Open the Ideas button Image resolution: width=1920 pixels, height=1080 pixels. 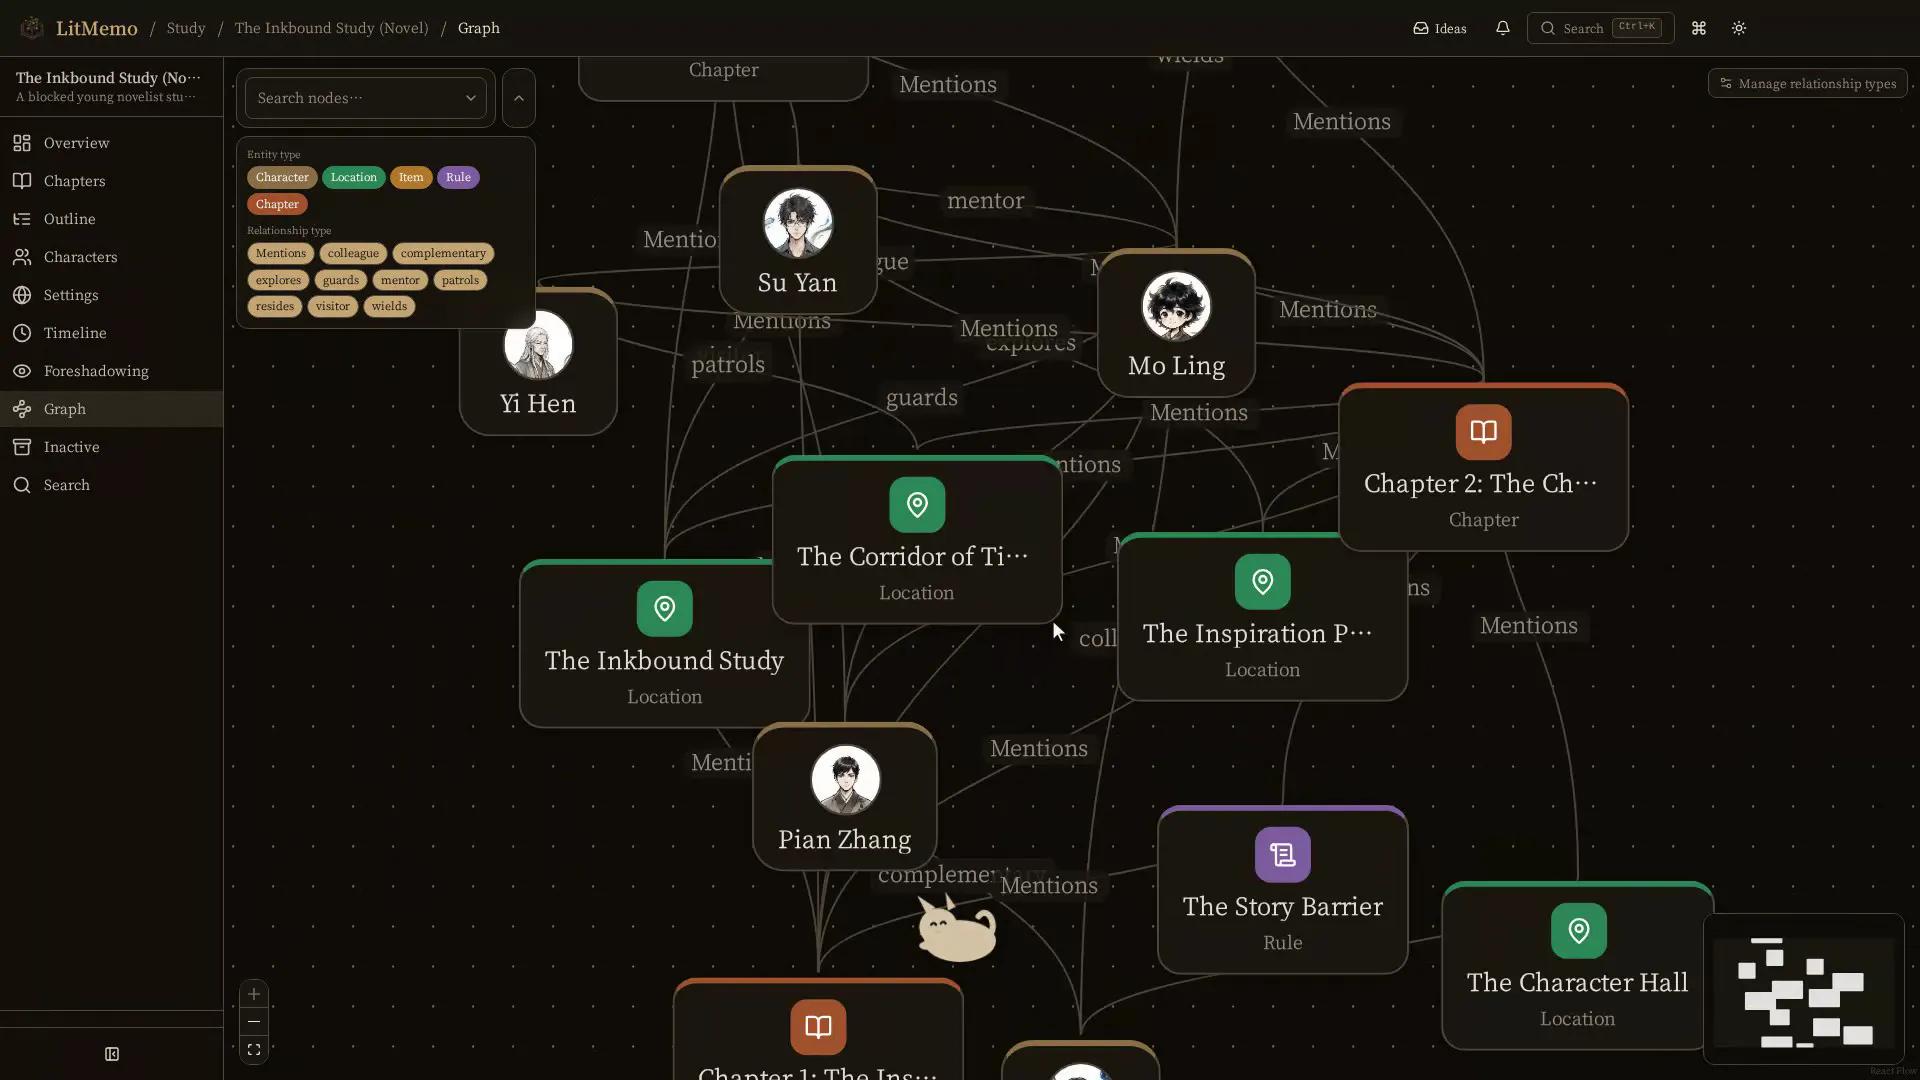point(1440,28)
